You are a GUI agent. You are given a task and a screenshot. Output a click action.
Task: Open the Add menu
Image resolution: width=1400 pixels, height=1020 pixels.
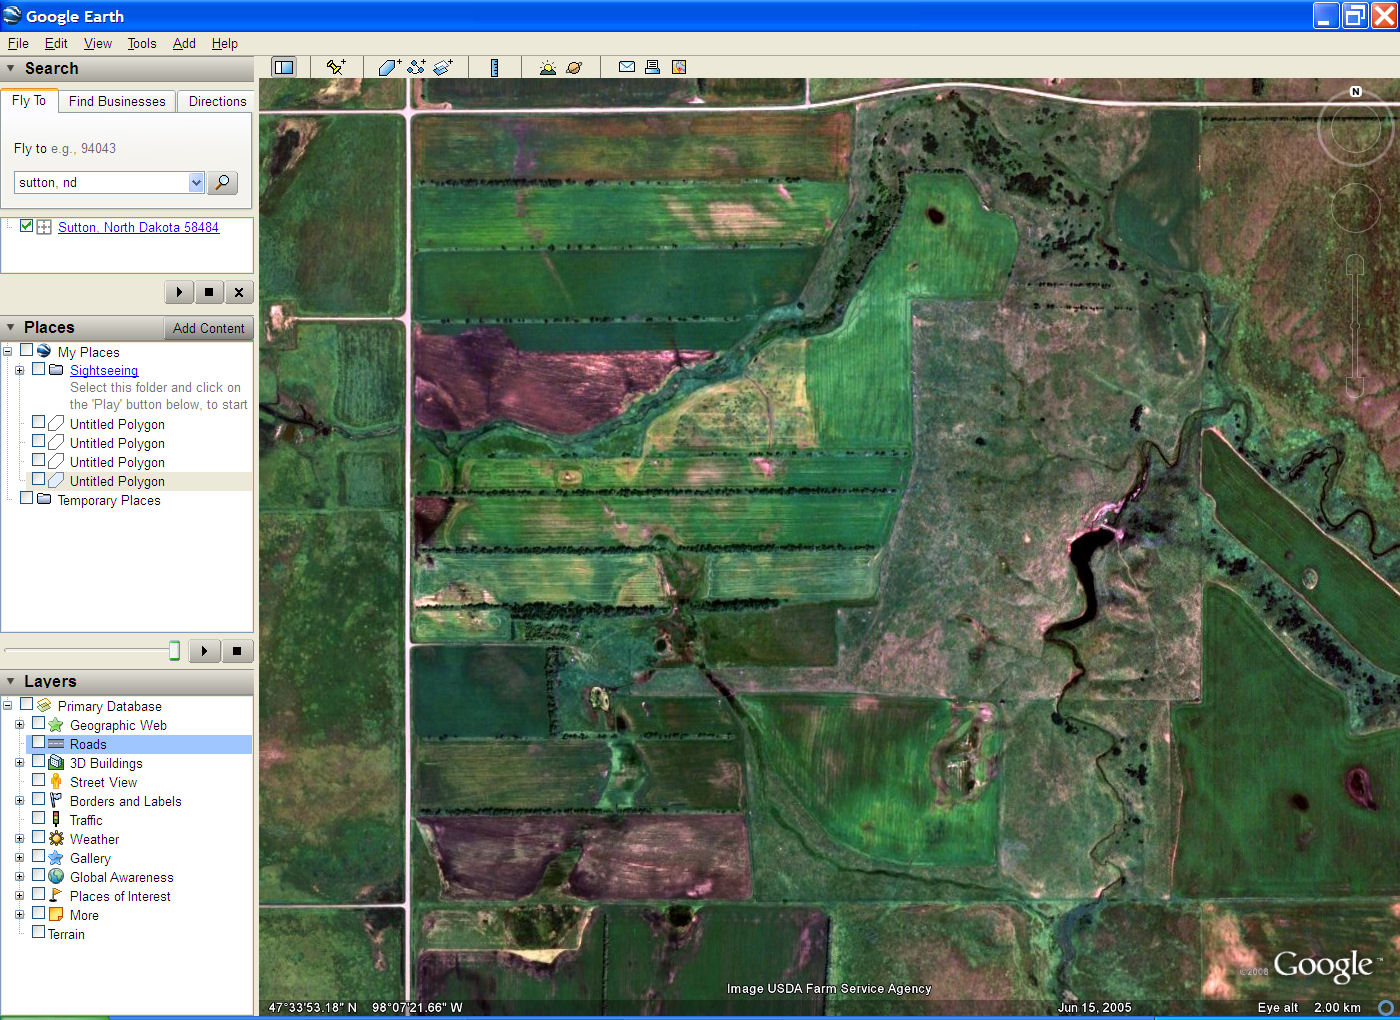click(x=184, y=43)
